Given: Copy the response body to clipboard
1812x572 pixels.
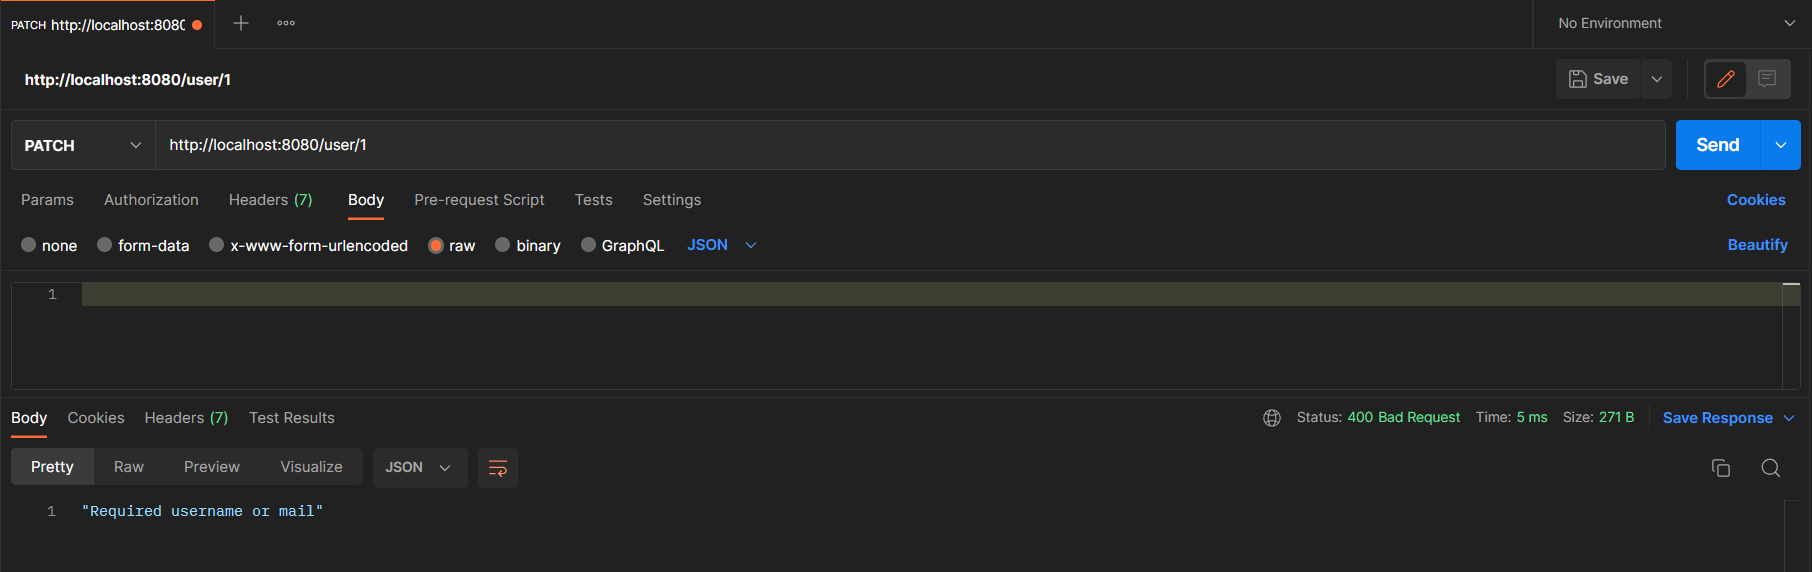Looking at the screenshot, I should 1720,468.
